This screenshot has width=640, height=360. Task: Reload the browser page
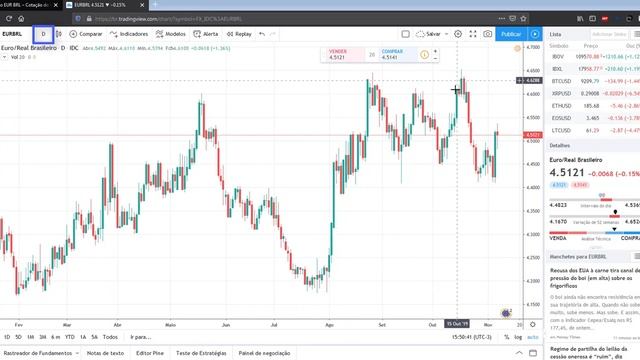[x=9, y=19]
